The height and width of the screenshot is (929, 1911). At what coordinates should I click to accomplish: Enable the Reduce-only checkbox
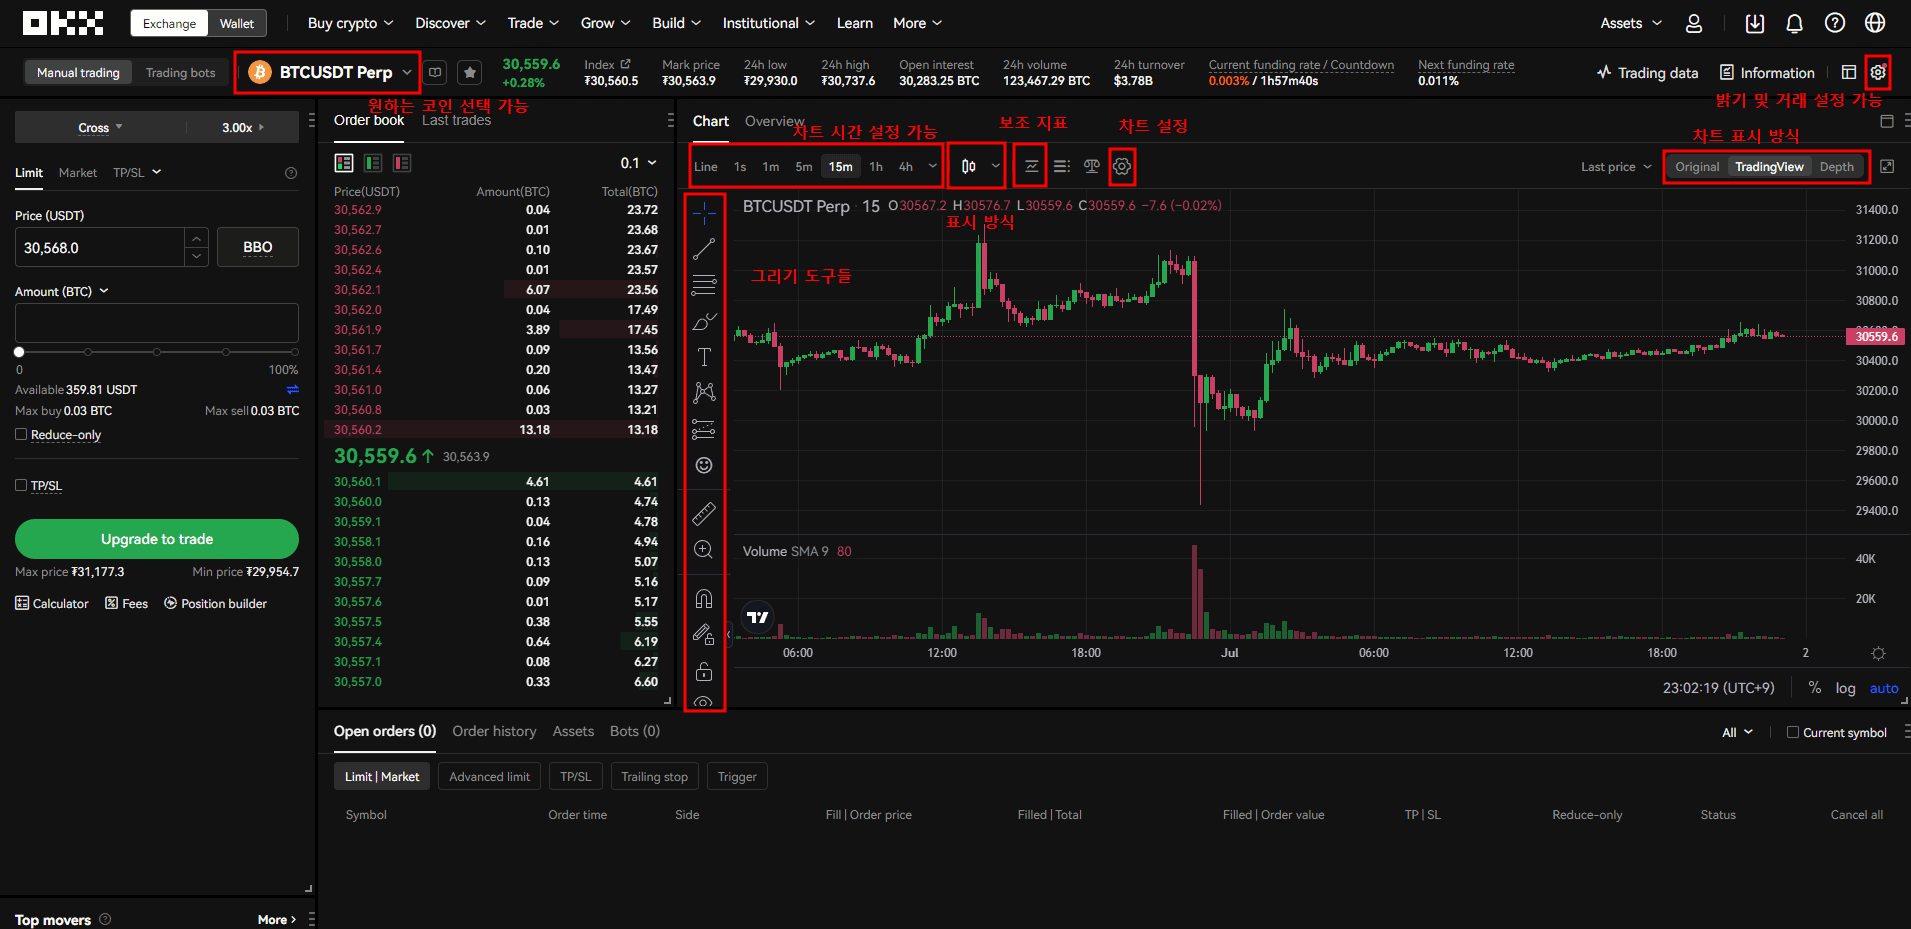[21, 434]
